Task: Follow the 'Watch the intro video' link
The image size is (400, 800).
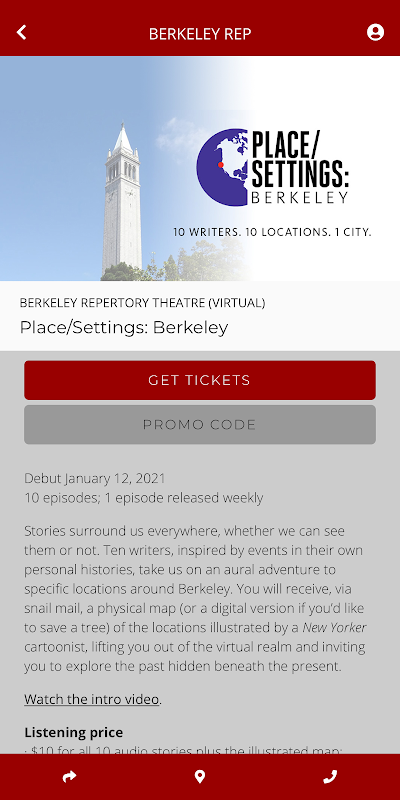Action: click(x=92, y=699)
